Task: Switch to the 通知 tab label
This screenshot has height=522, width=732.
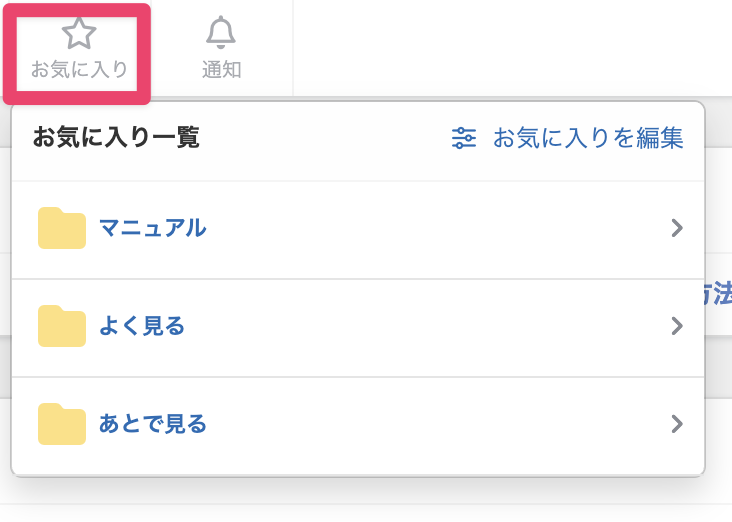Action: point(221,70)
